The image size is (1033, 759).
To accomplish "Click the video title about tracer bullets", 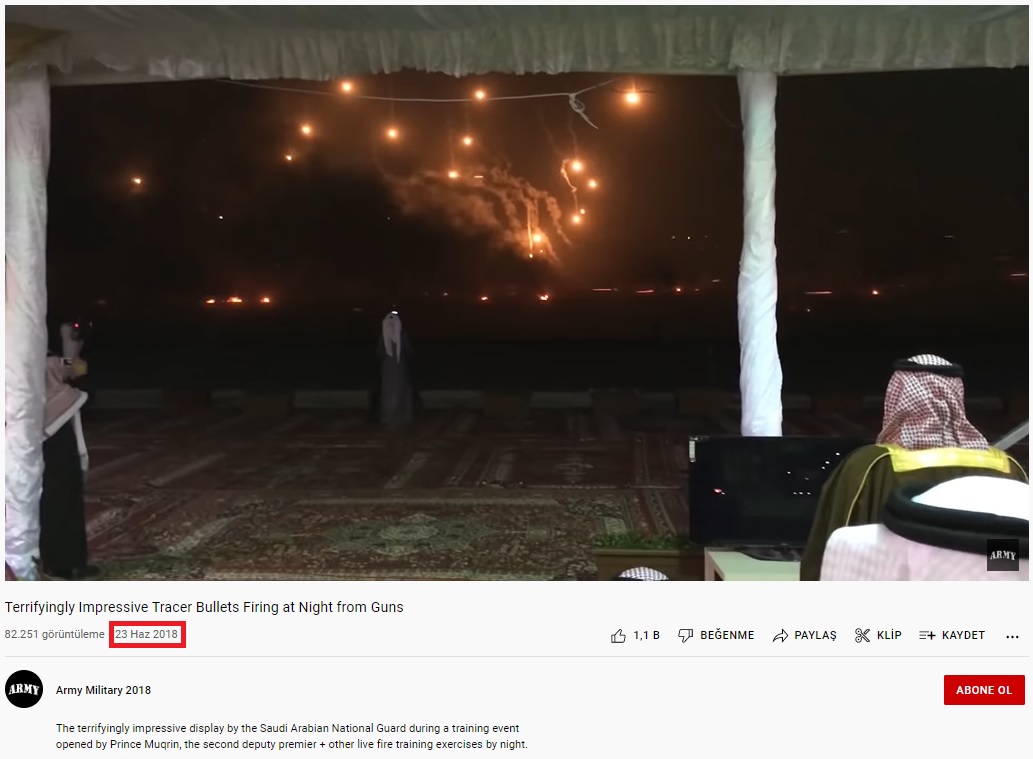I will pos(204,607).
